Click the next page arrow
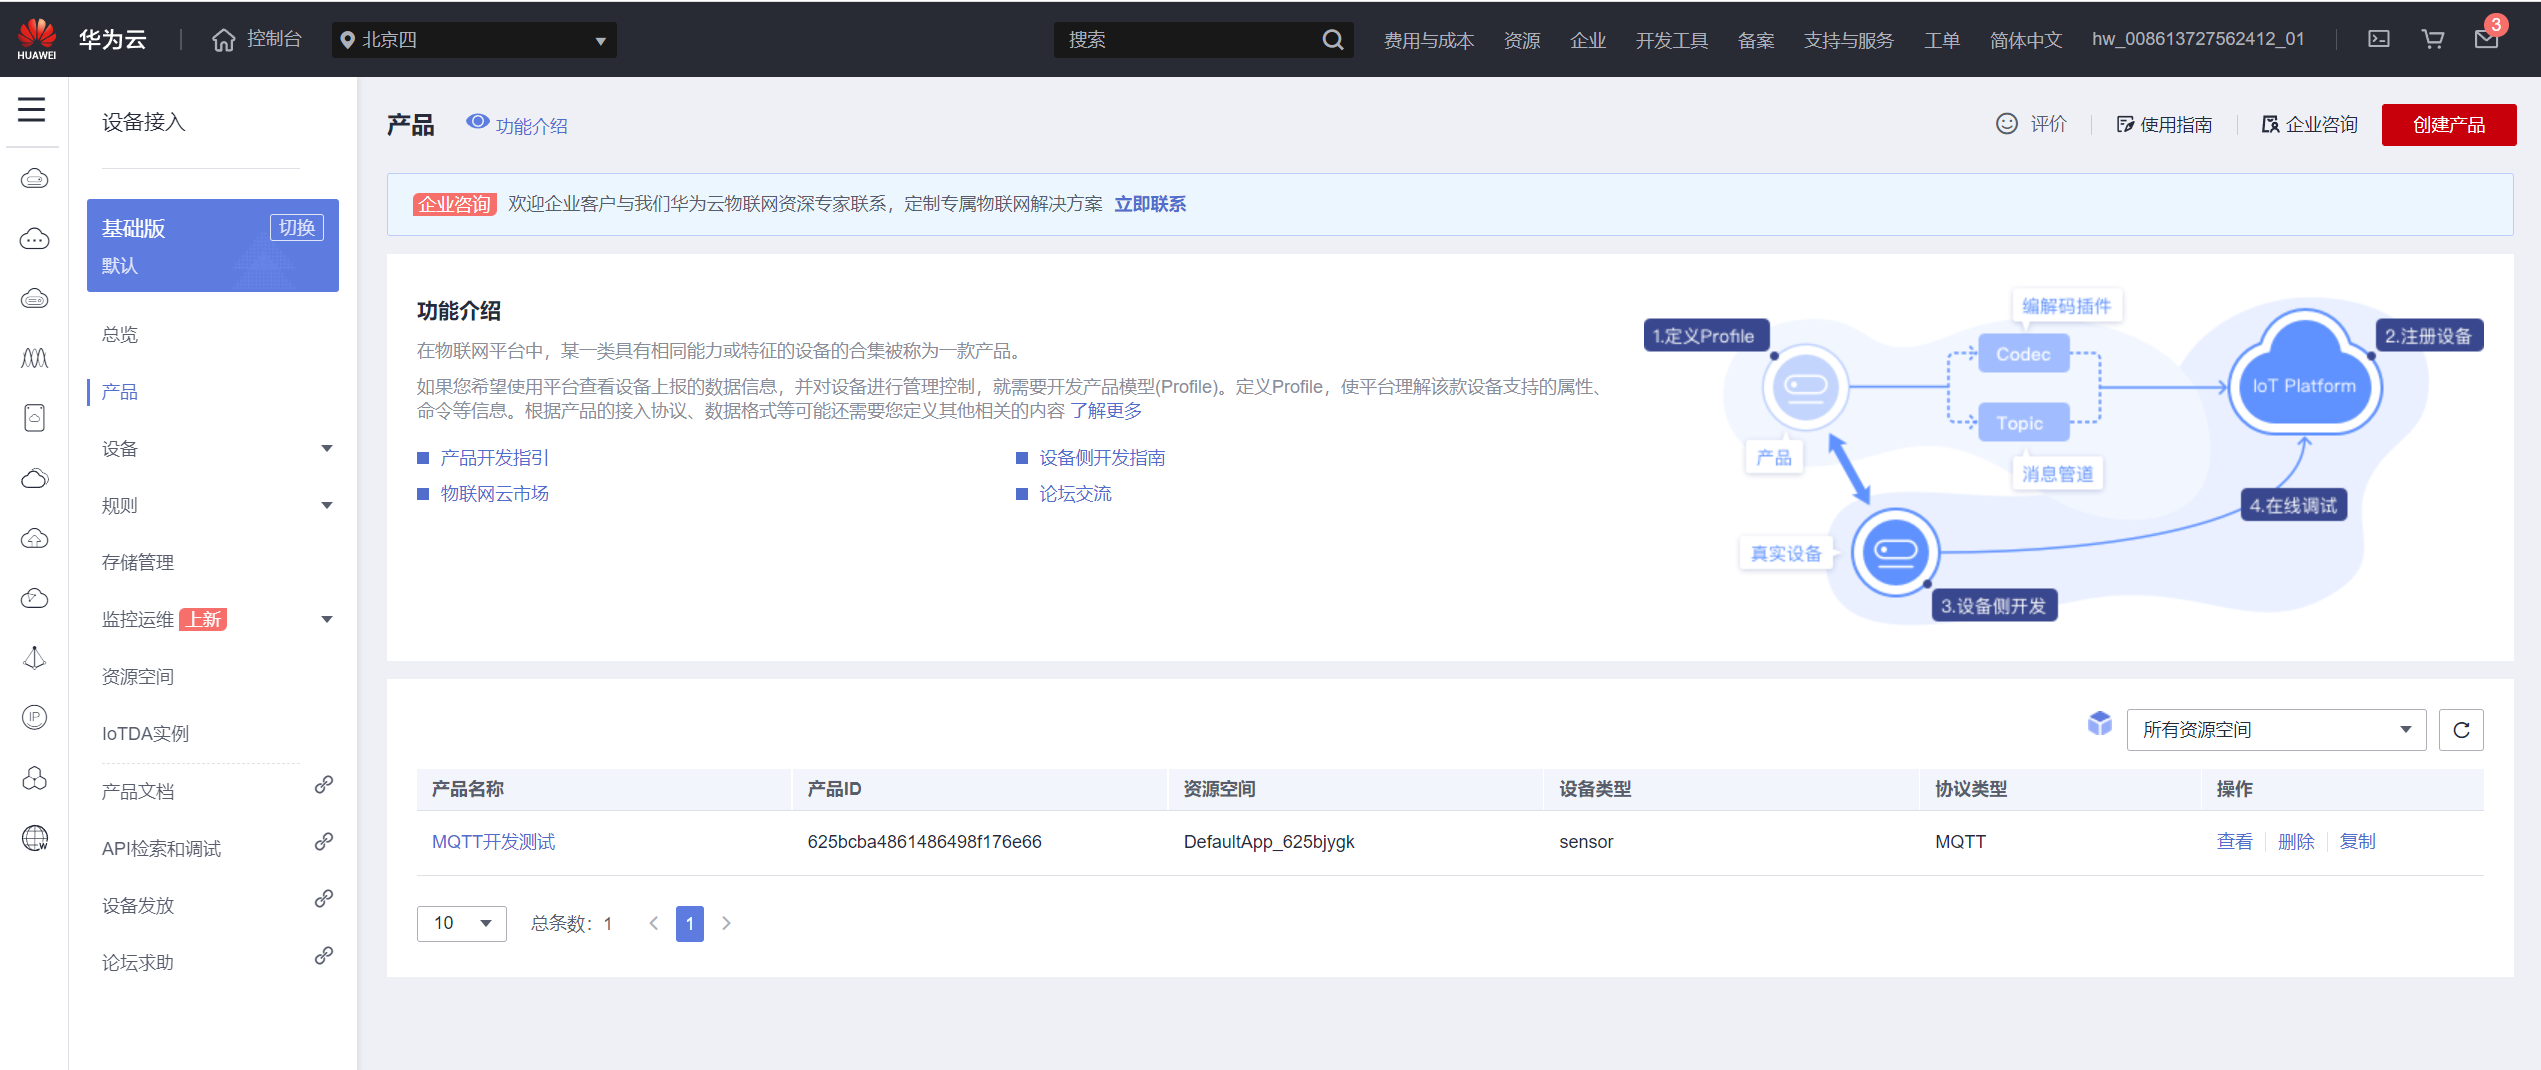This screenshot has width=2541, height=1070. (726, 923)
